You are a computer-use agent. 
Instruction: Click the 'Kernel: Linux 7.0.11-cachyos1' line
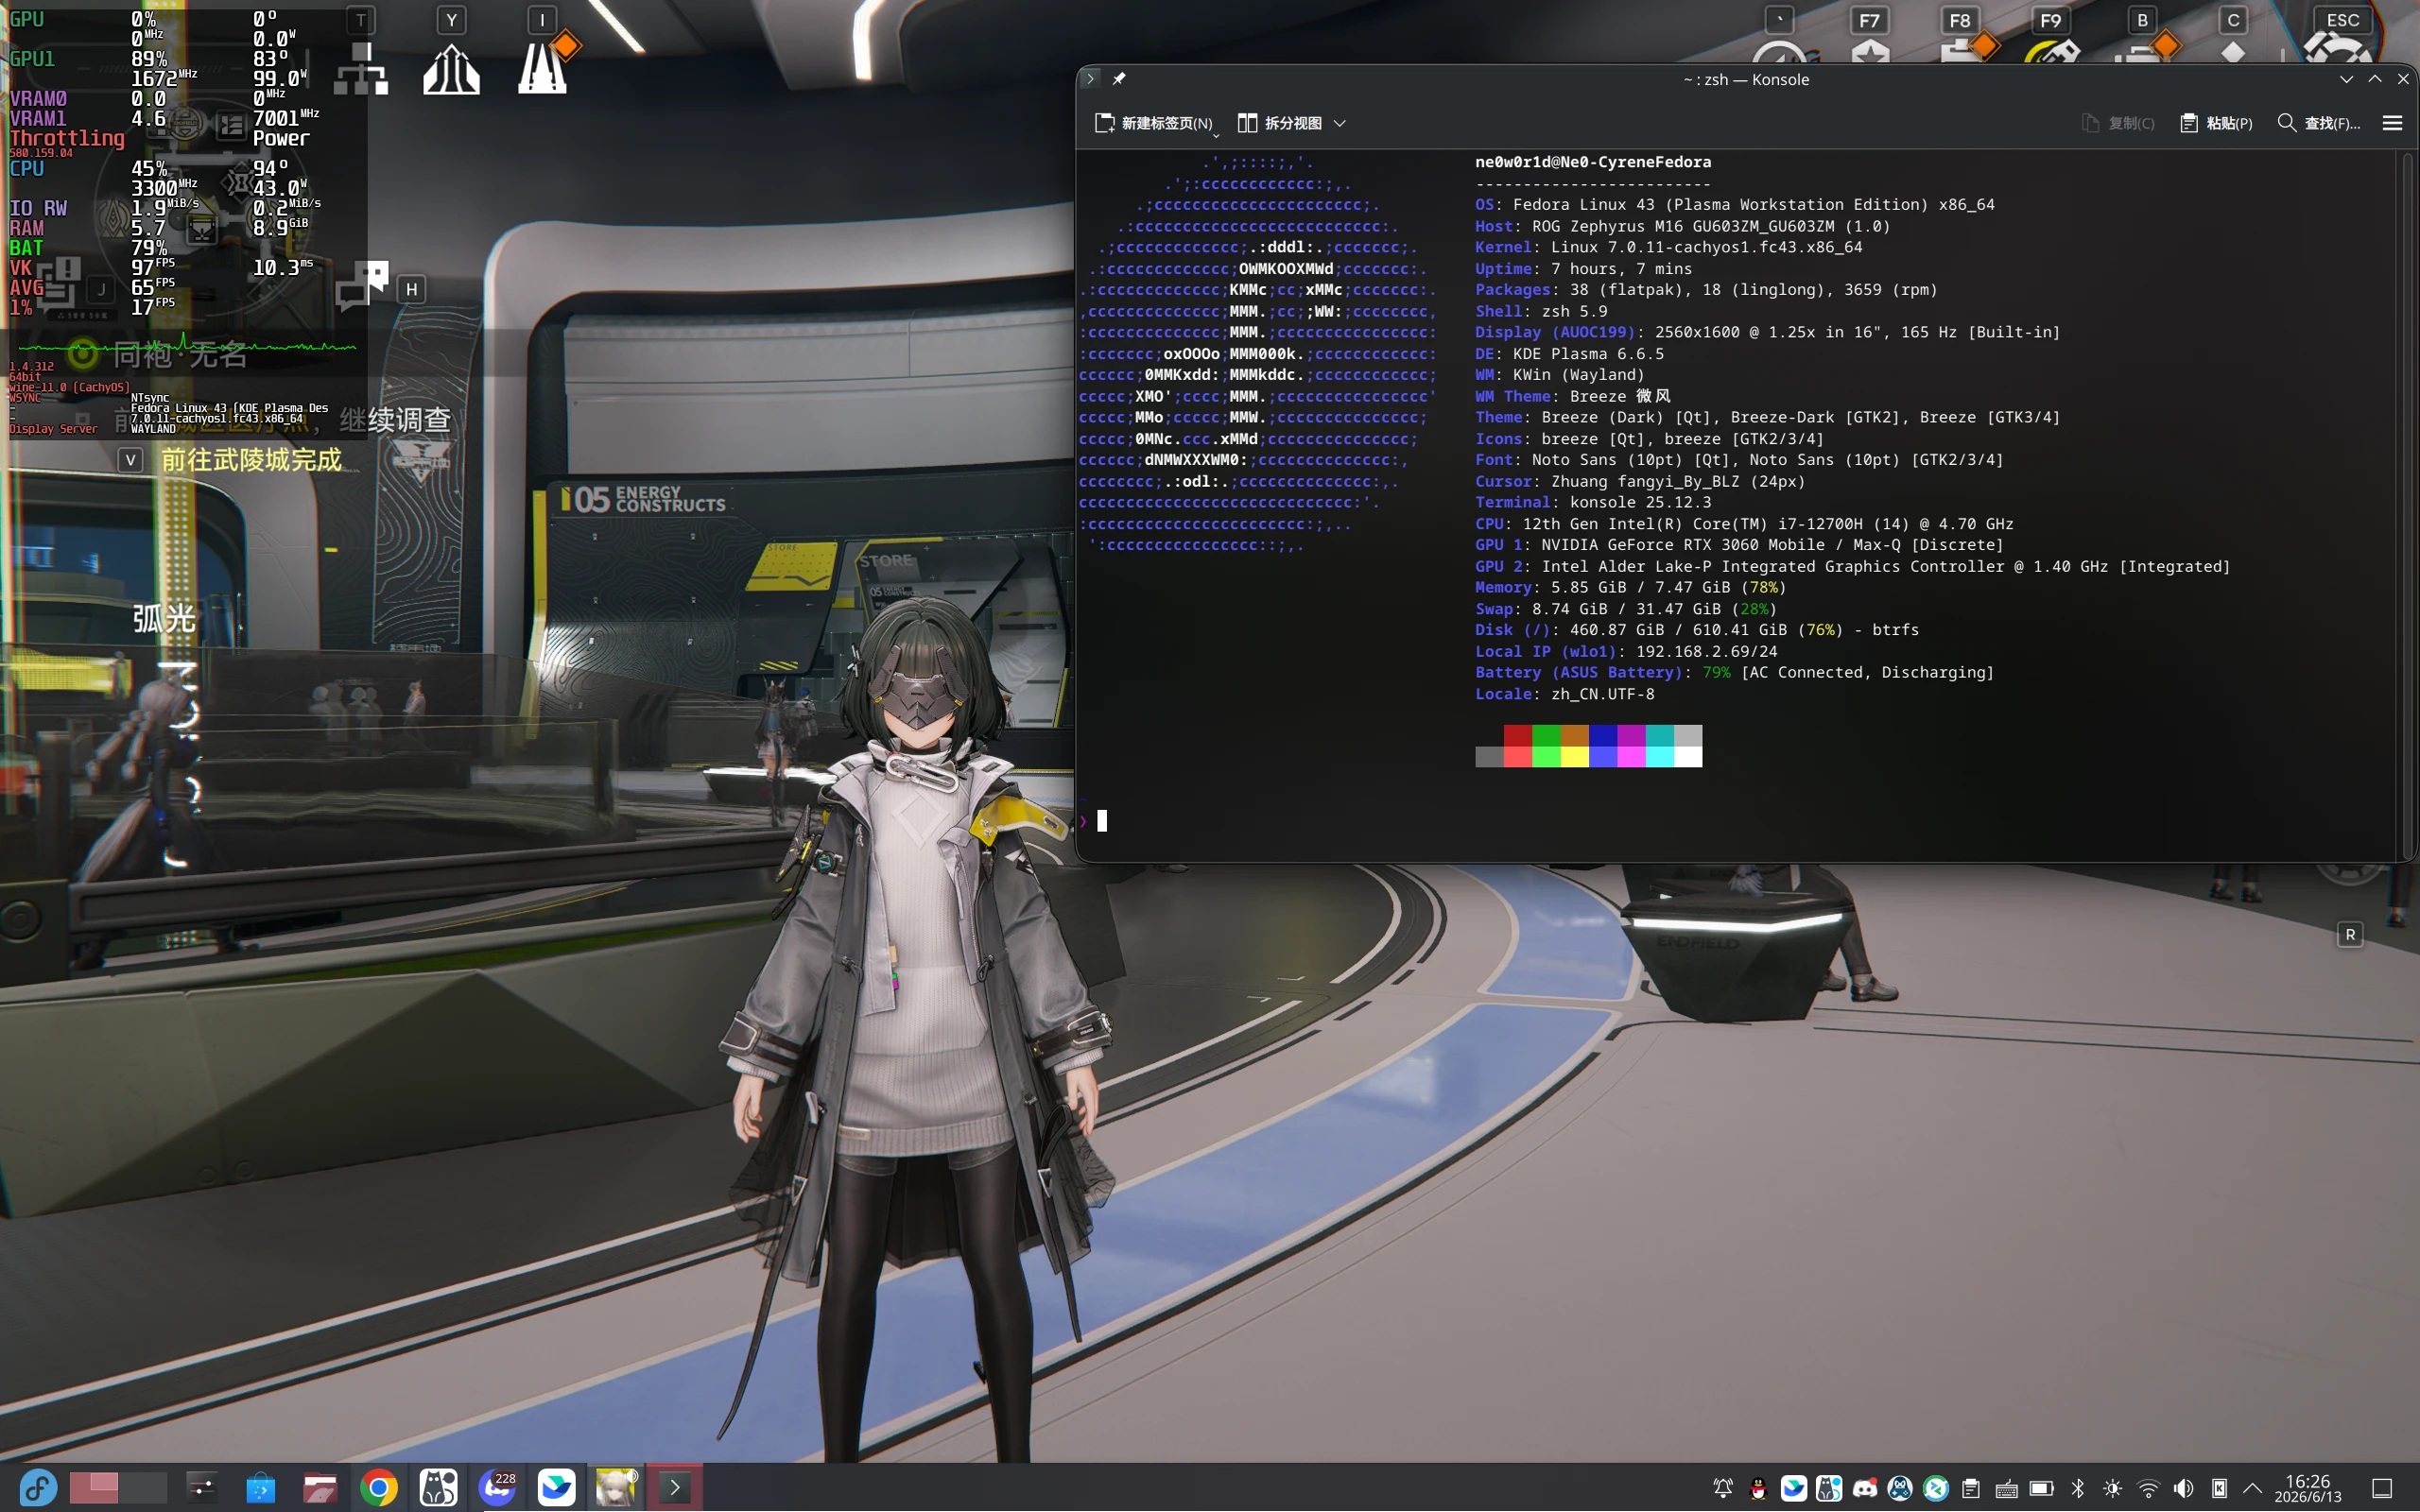1669,247
